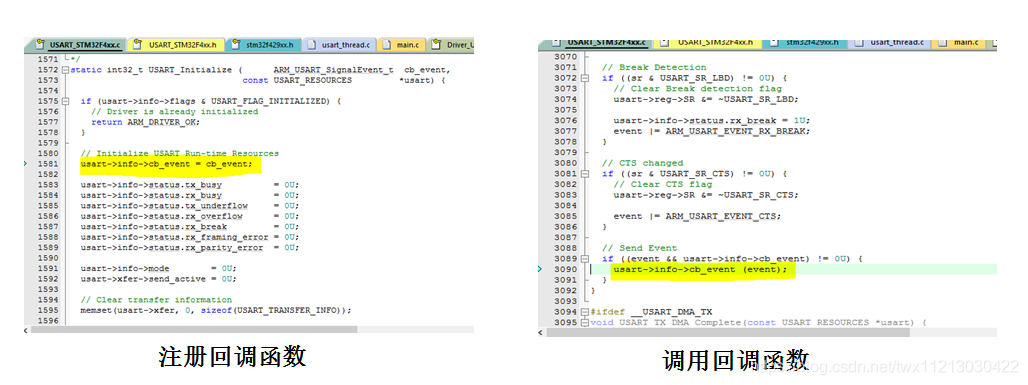
Task: Open the partly hidden Driver_U tab
Action: click(452, 45)
